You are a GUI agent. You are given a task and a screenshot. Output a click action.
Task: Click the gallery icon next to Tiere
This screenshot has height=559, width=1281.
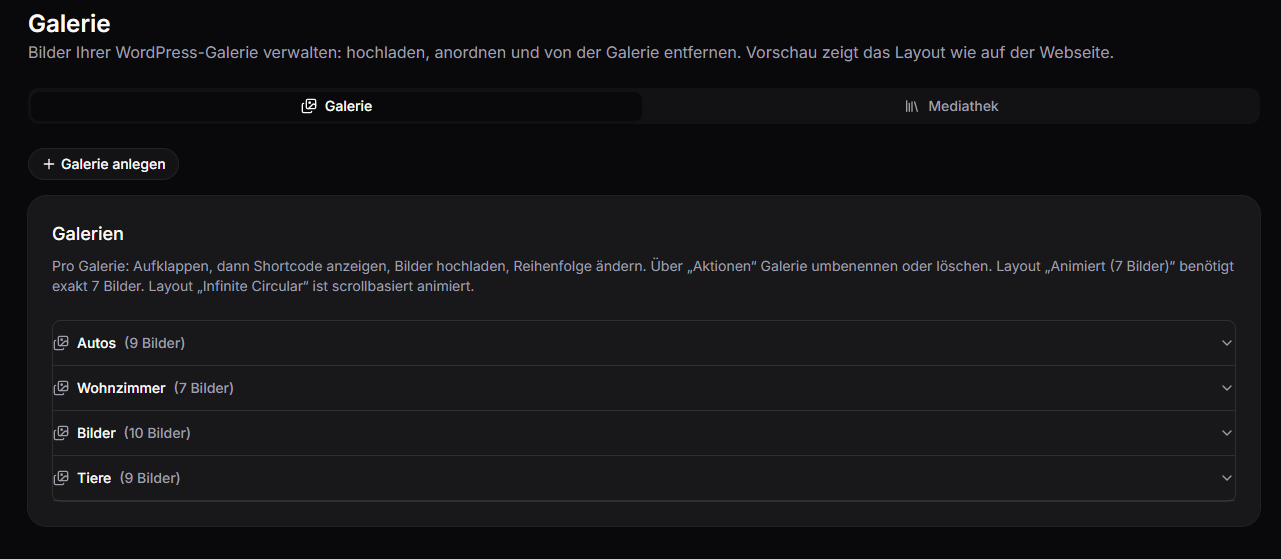(x=61, y=478)
